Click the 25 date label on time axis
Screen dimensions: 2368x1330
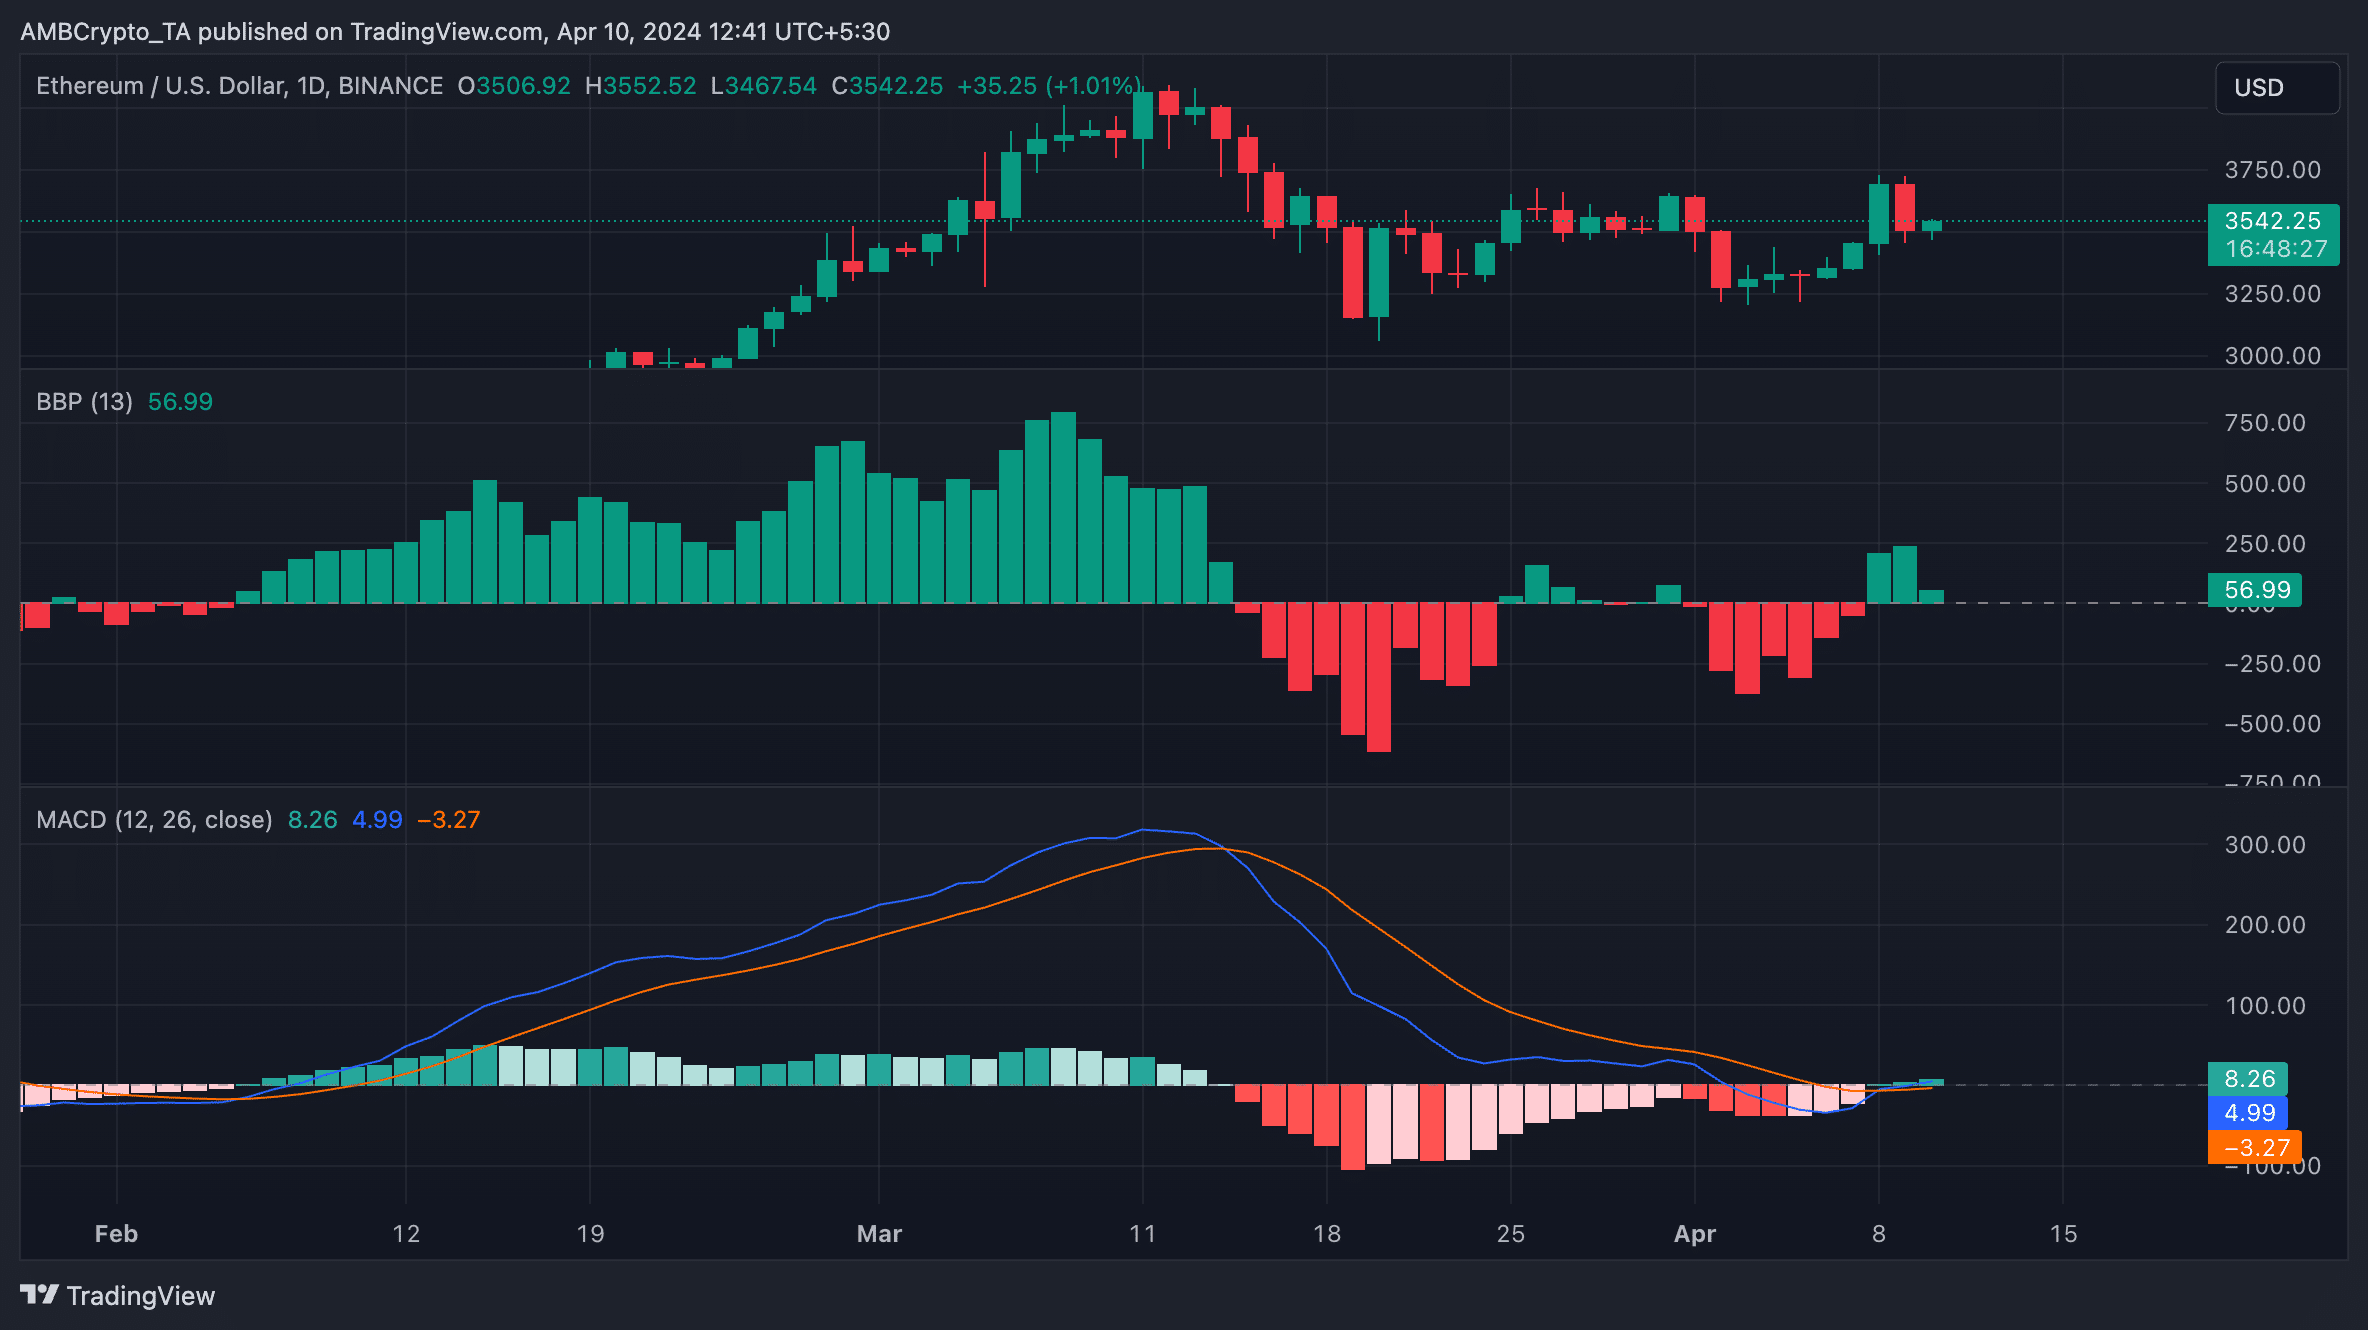coord(1510,1234)
